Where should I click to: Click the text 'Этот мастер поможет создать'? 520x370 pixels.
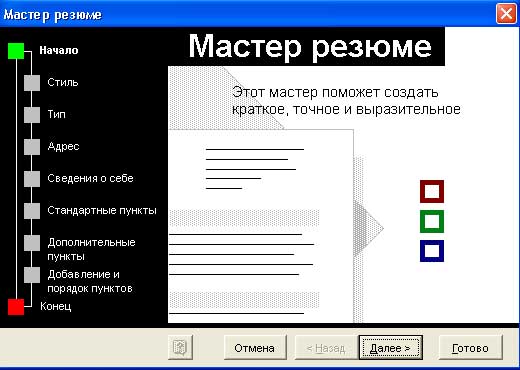tap(335, 92)
